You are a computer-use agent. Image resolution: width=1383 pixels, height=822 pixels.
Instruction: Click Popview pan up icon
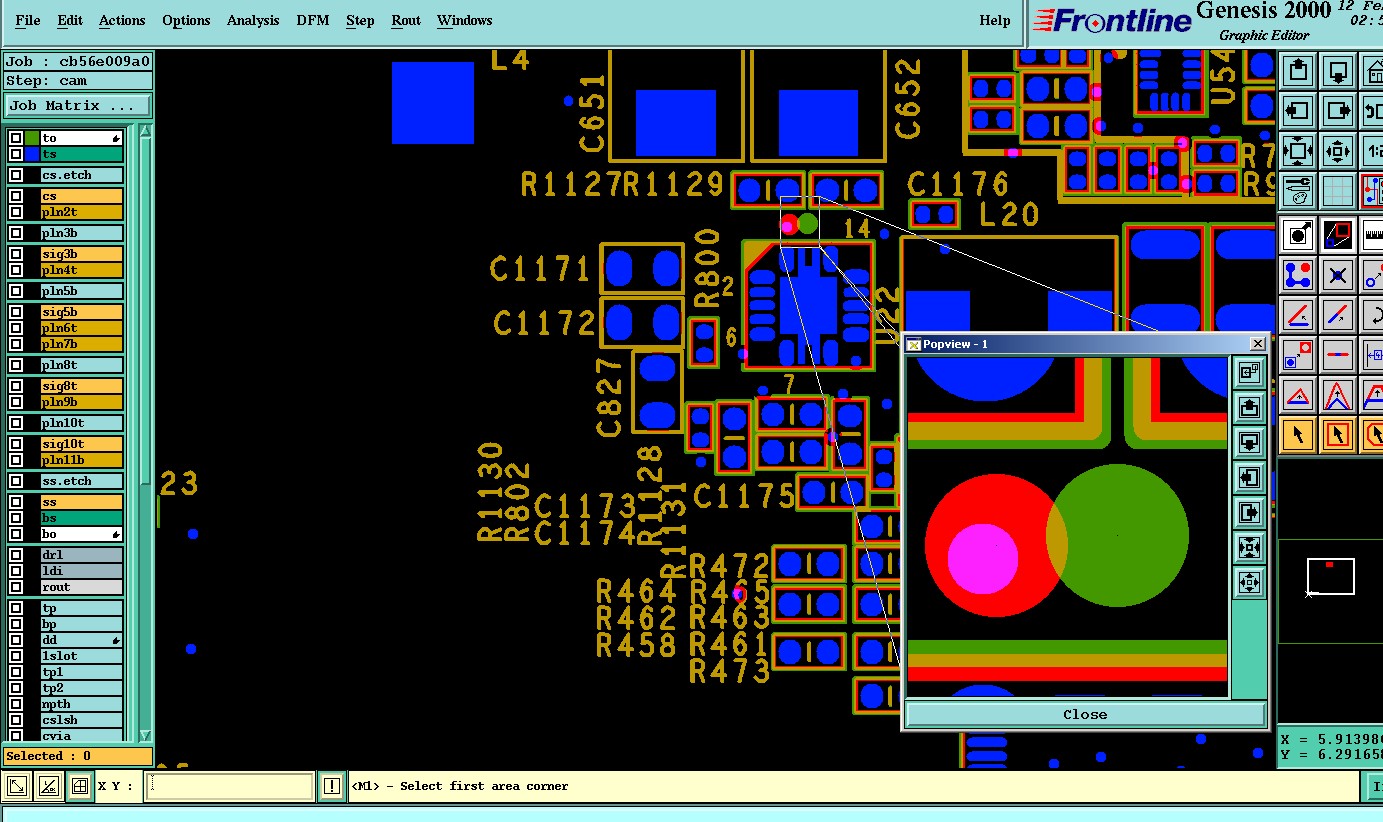pyautogui.click(x=1249, y=408)
